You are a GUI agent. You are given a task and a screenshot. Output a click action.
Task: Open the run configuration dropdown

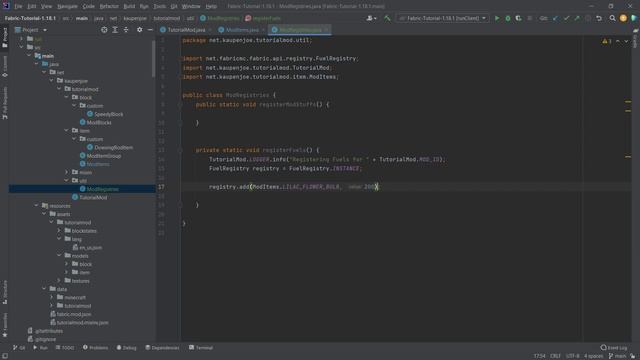point(443,18)
